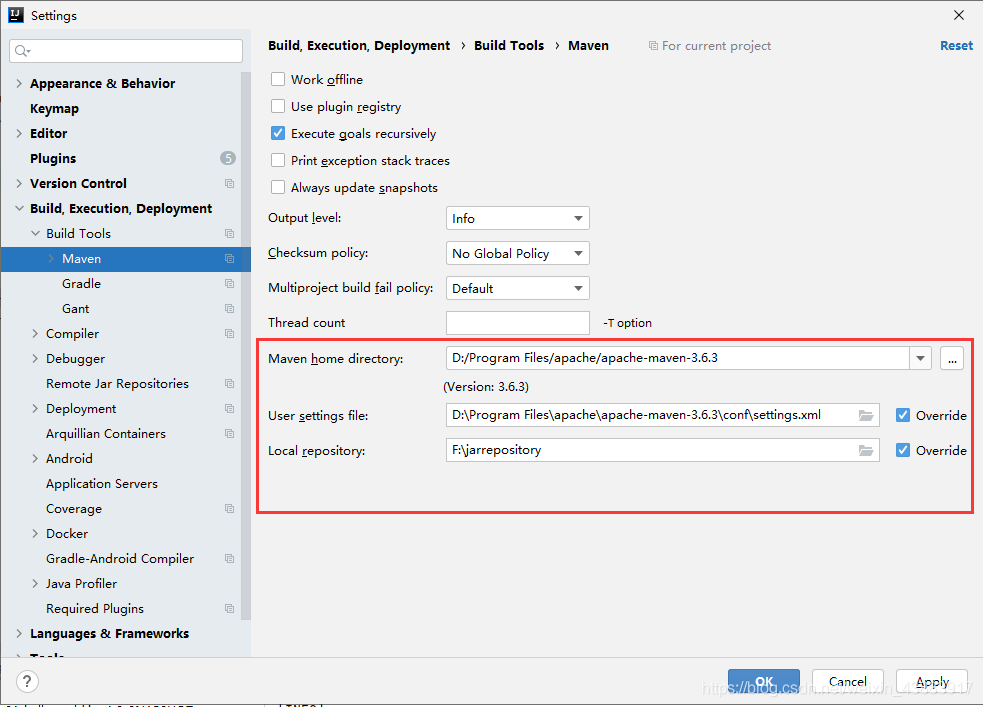
Task: Enable Print exception stack traces
Action: [x=278, y=160]
